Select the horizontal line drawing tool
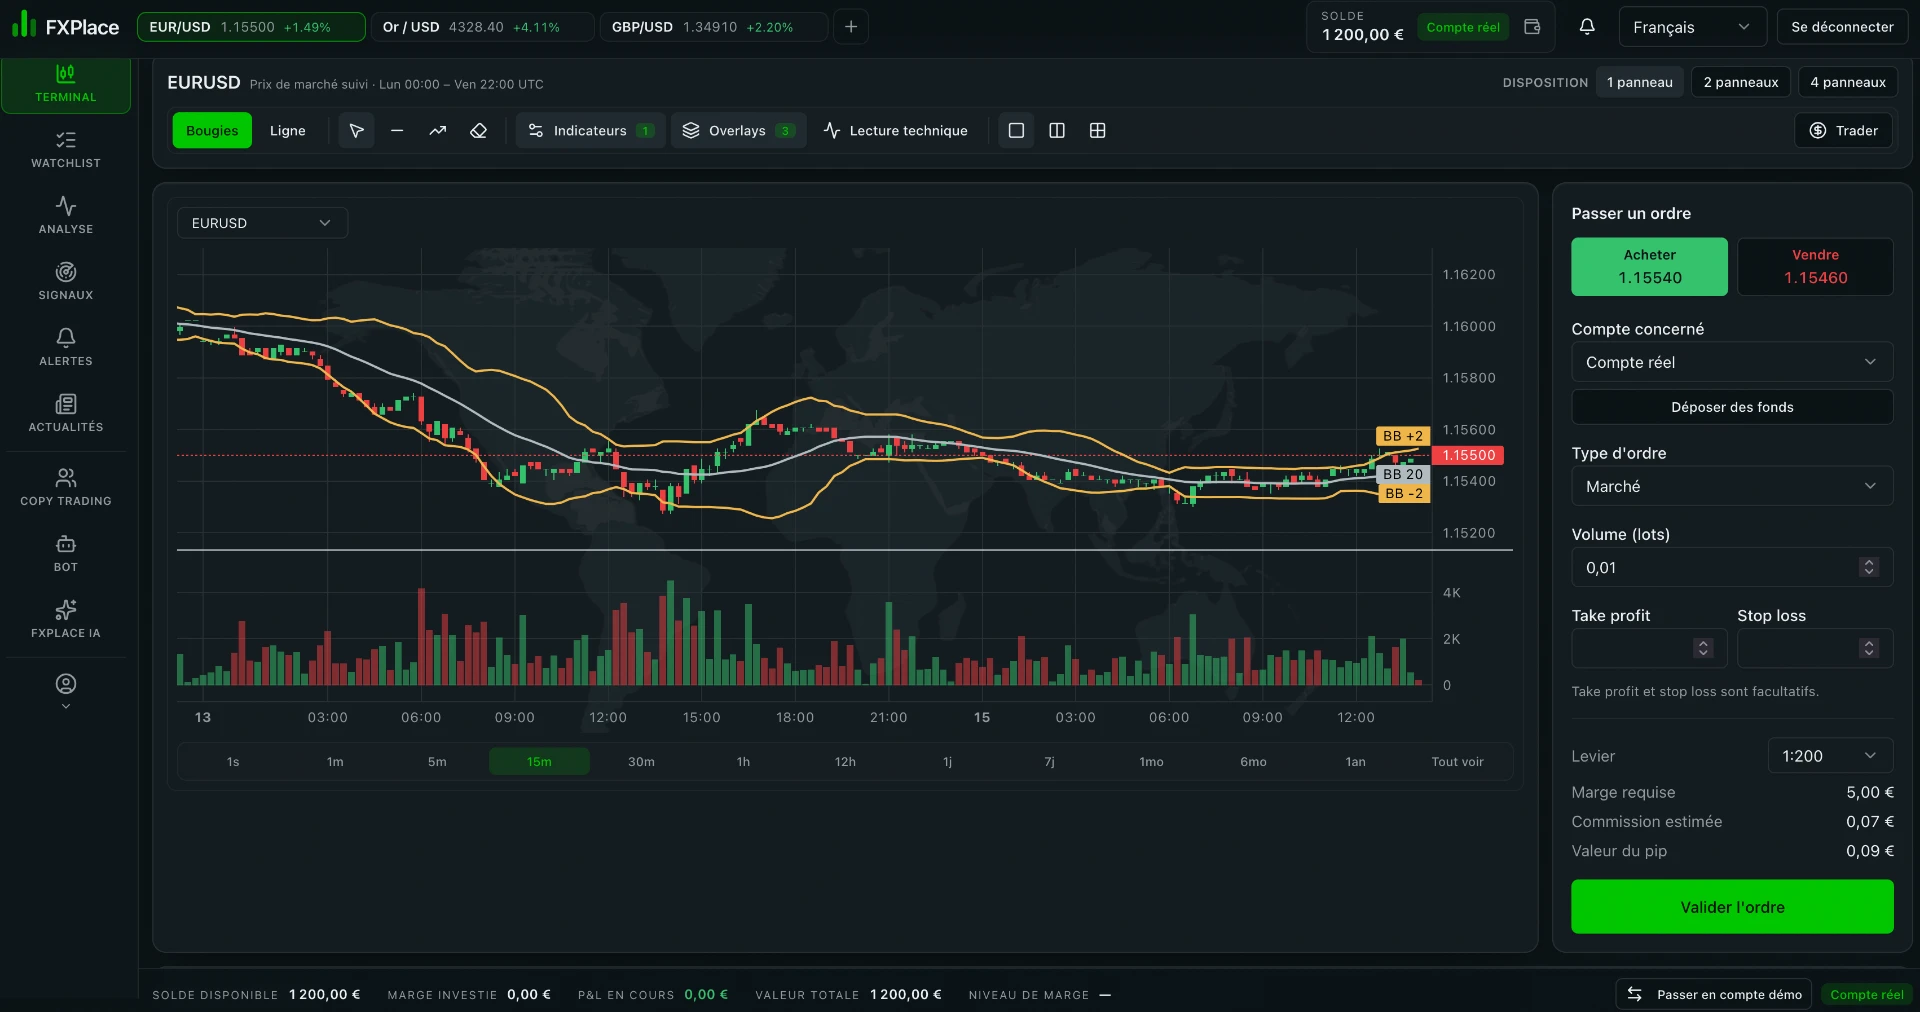 [x=397, y=131]
